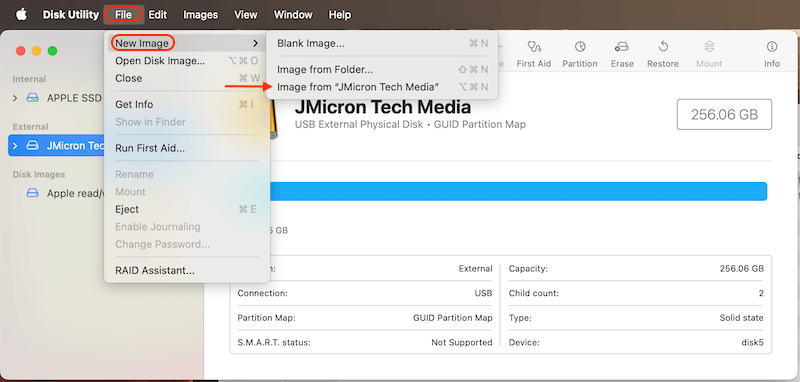Screen dimensions: 800x382
Task: Click the 256.06 GB size box
Action: pos(724,115)
